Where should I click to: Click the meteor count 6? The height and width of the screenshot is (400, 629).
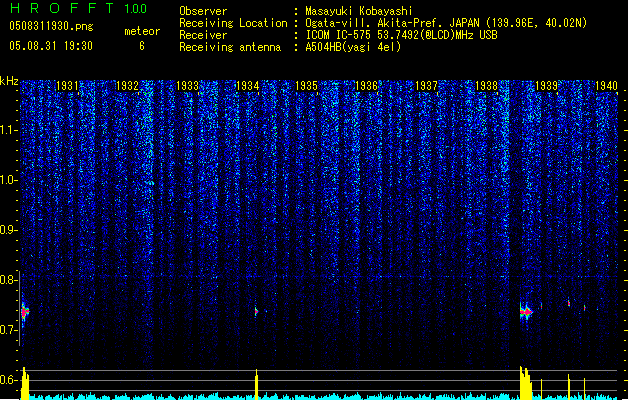(x=142, y=46)
